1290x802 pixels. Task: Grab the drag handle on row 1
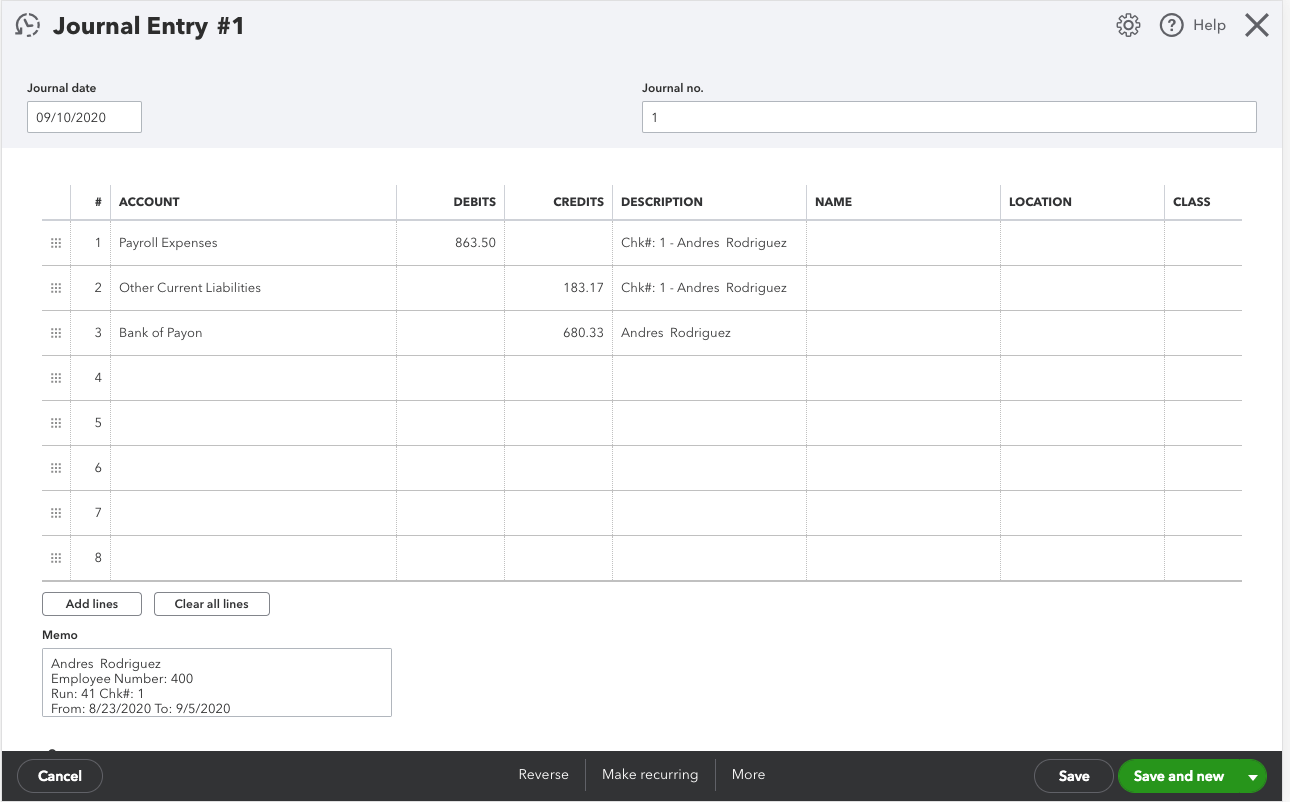click(56, 242)
